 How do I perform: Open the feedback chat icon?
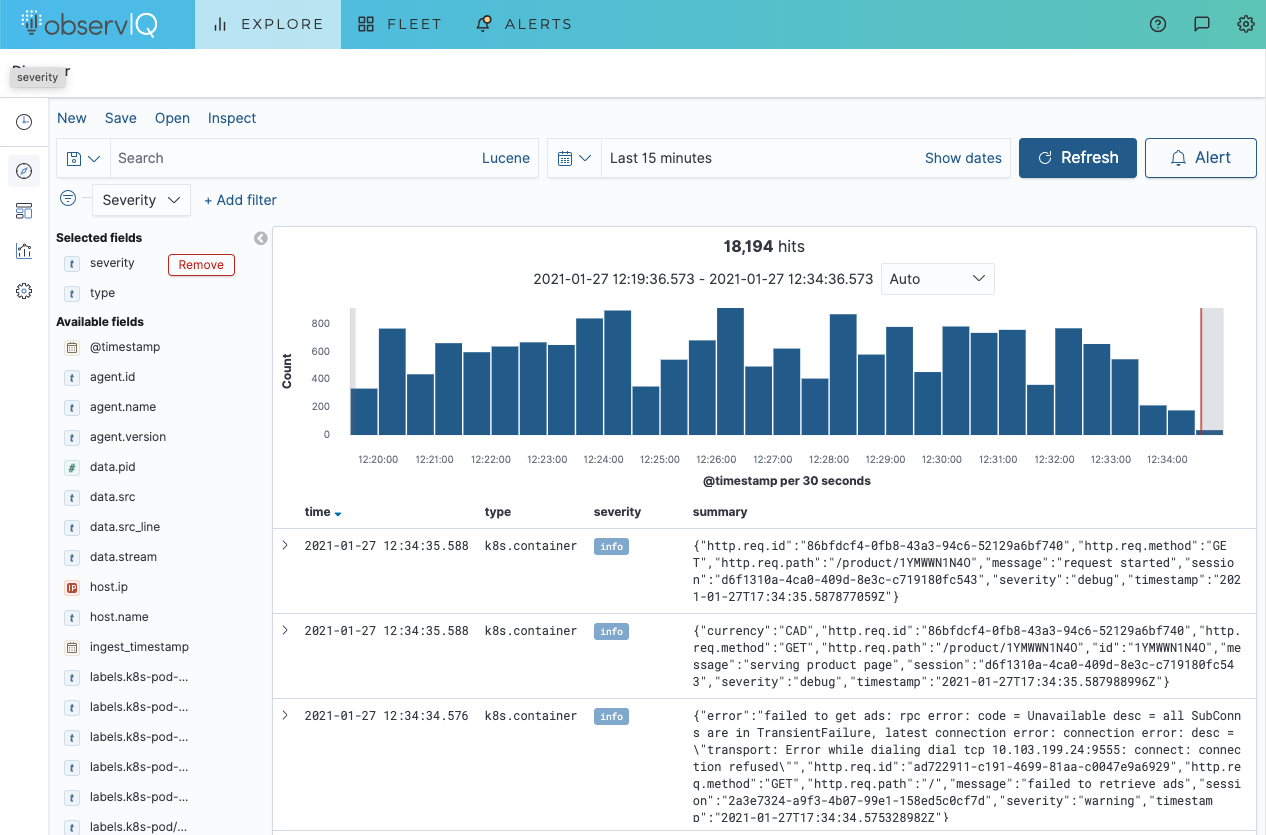pyautogui.click(x=1202, y=24)
